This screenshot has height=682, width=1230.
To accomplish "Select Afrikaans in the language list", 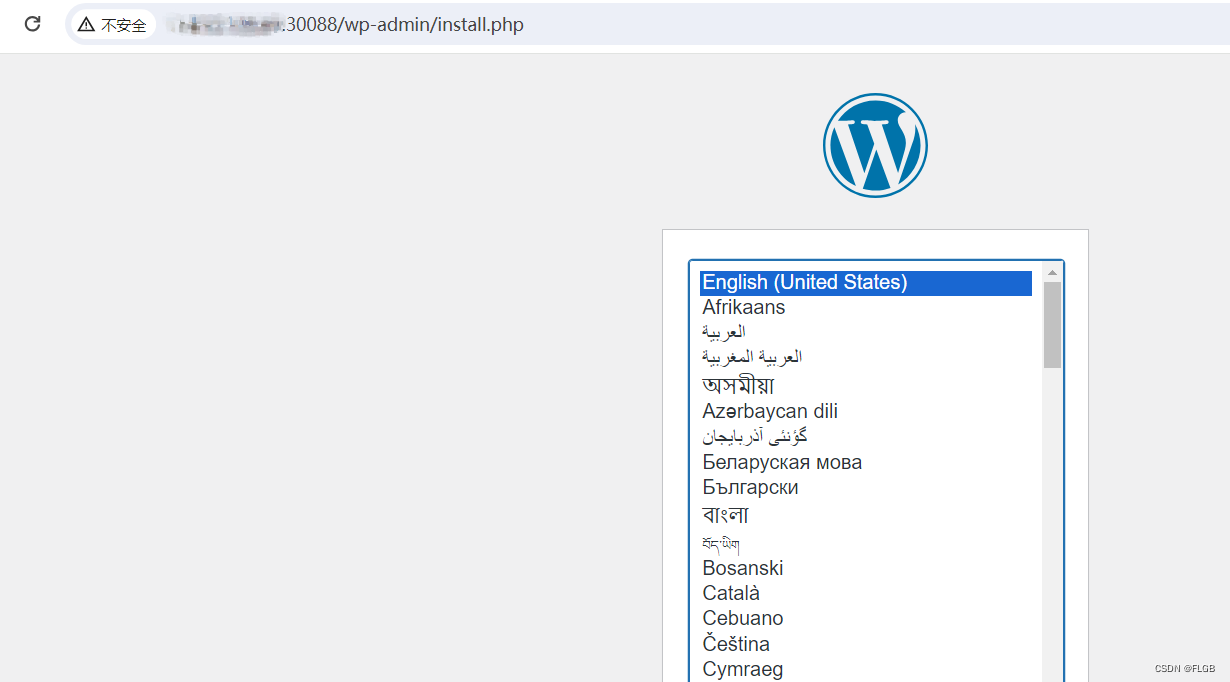I will coord(866,308).
